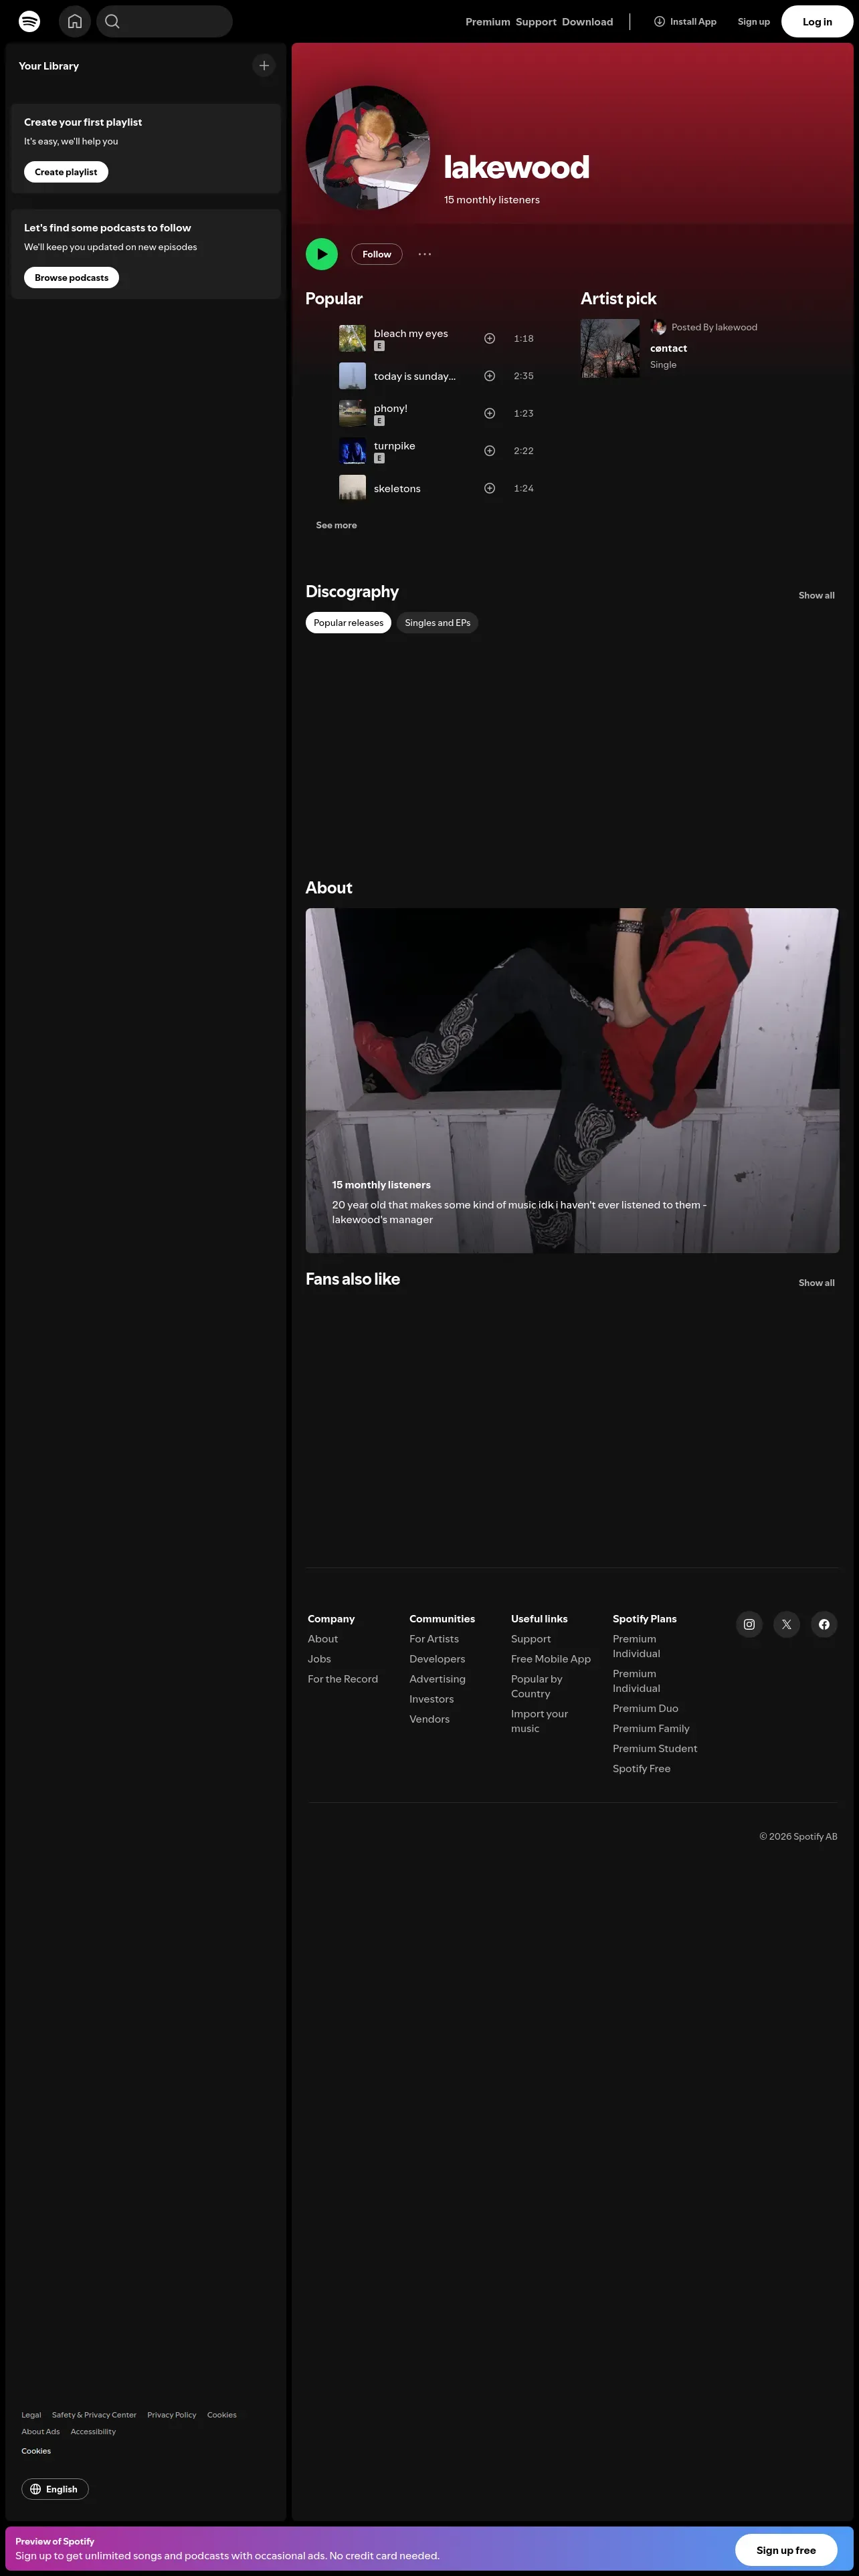Open the three-dot more options menu for lakewood
The width and height of the screenshot is (859, 2576).
click(425, 254)
